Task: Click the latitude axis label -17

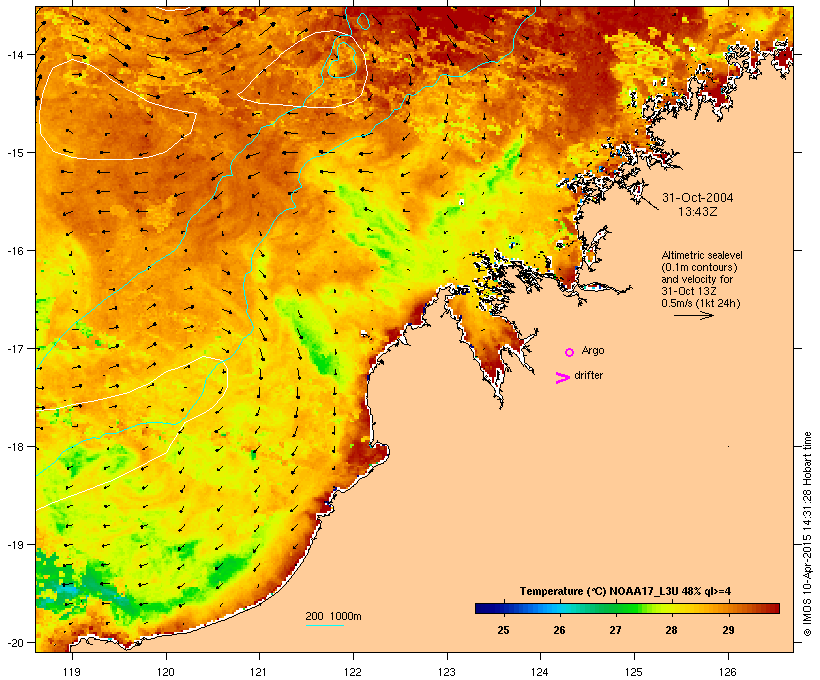Action: (x=15, y=348)
